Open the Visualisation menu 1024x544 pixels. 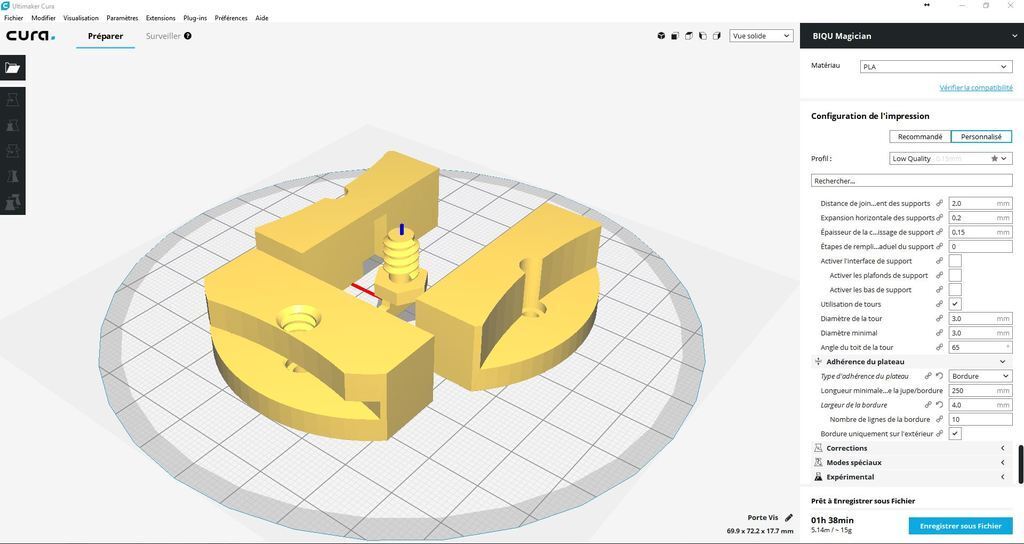81,18
